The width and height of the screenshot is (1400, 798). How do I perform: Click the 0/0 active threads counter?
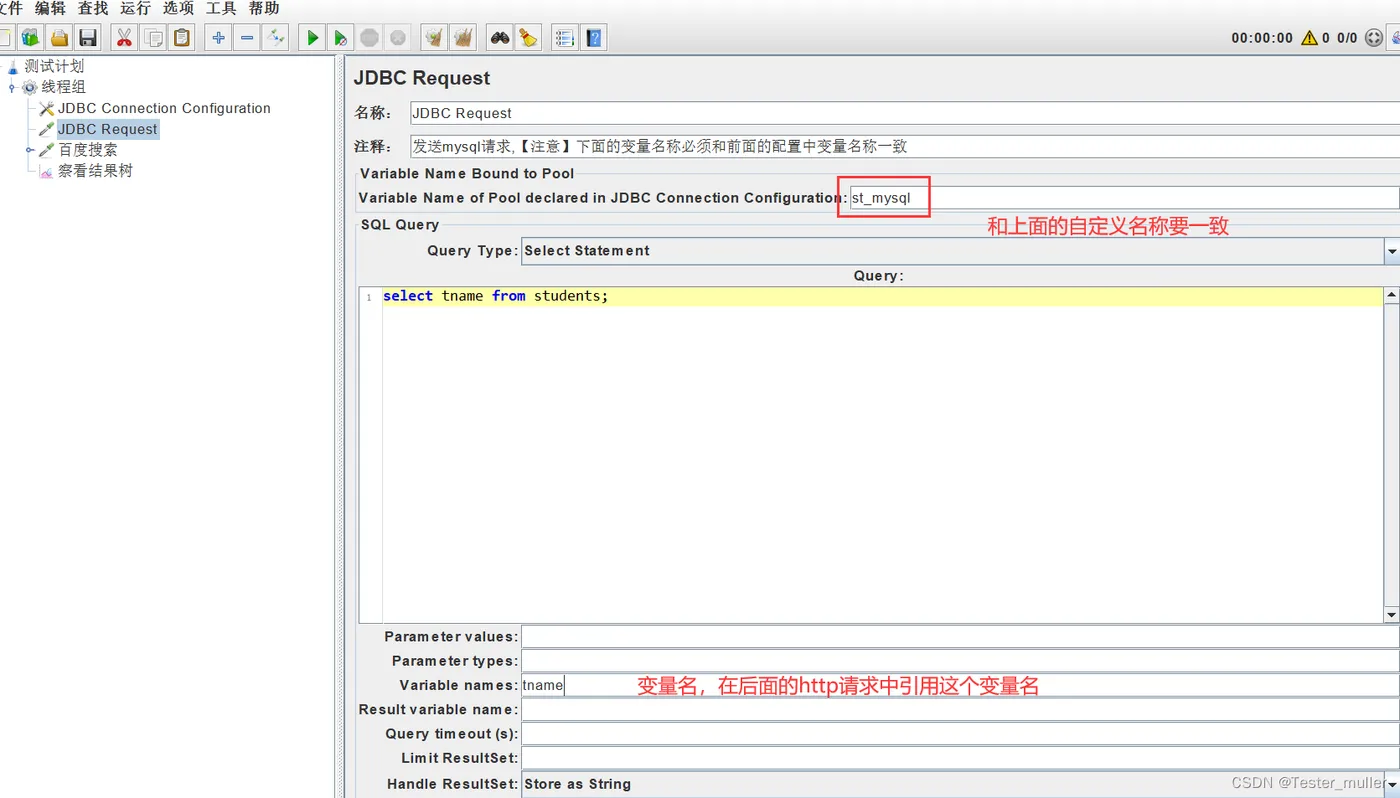(1347, 38)
